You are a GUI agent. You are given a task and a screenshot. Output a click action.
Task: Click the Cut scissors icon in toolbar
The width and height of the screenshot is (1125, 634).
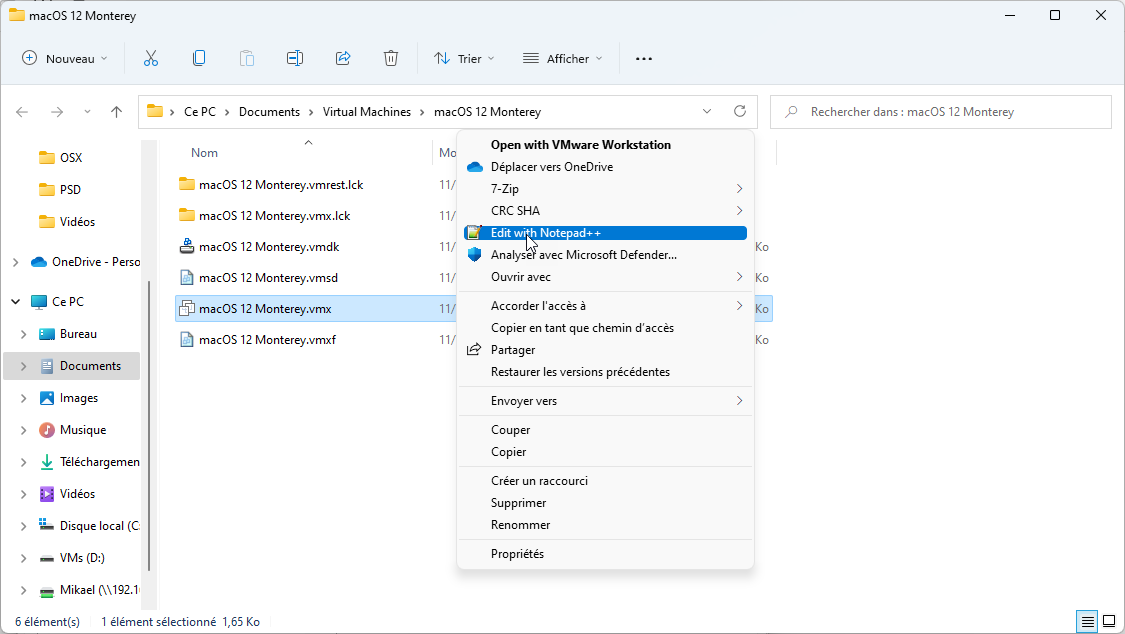point(151,59)
